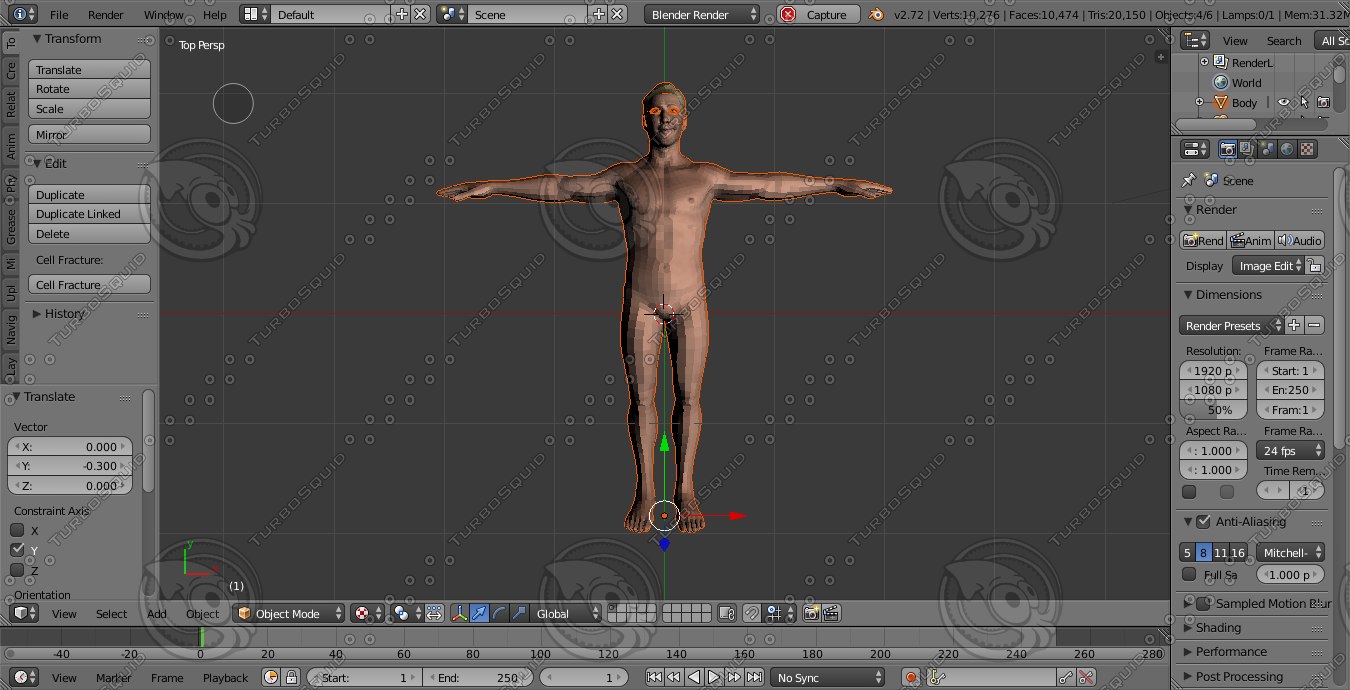The height and width of the screenshot is (690, 1350).
Task: Select the rotate arc manipulator
Action: (x=498, y=613)
